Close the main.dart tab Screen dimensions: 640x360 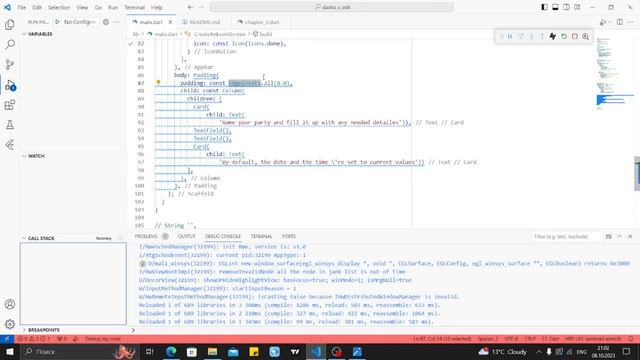click(x=170, y=22)
